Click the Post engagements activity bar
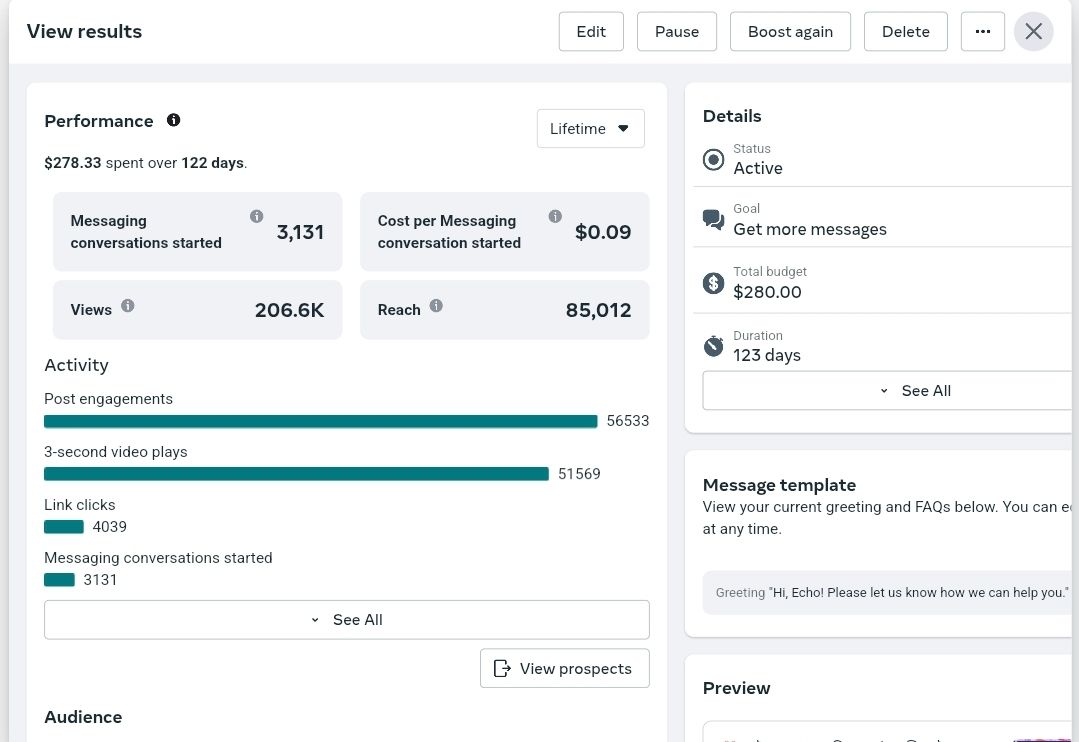The height and width of the screenshot is (742, 1079). pyautogui.click(x=321, y=421)
